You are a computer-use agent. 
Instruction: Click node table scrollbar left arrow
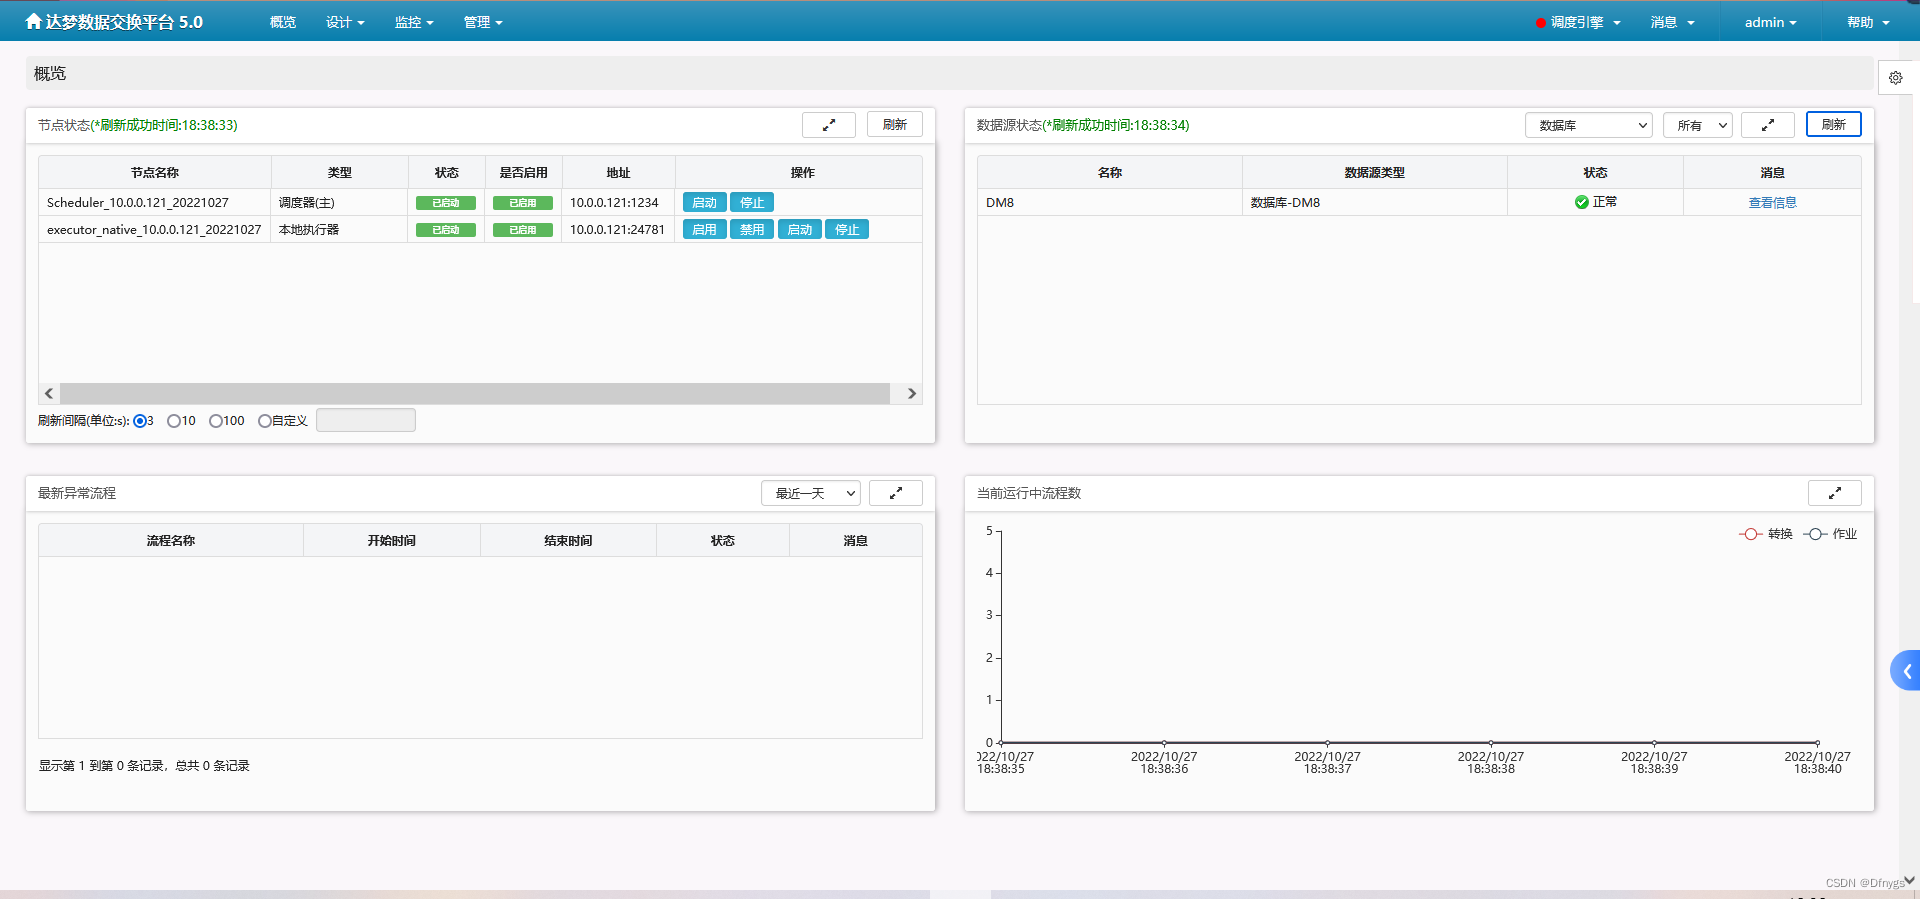(x=49, y=394)
